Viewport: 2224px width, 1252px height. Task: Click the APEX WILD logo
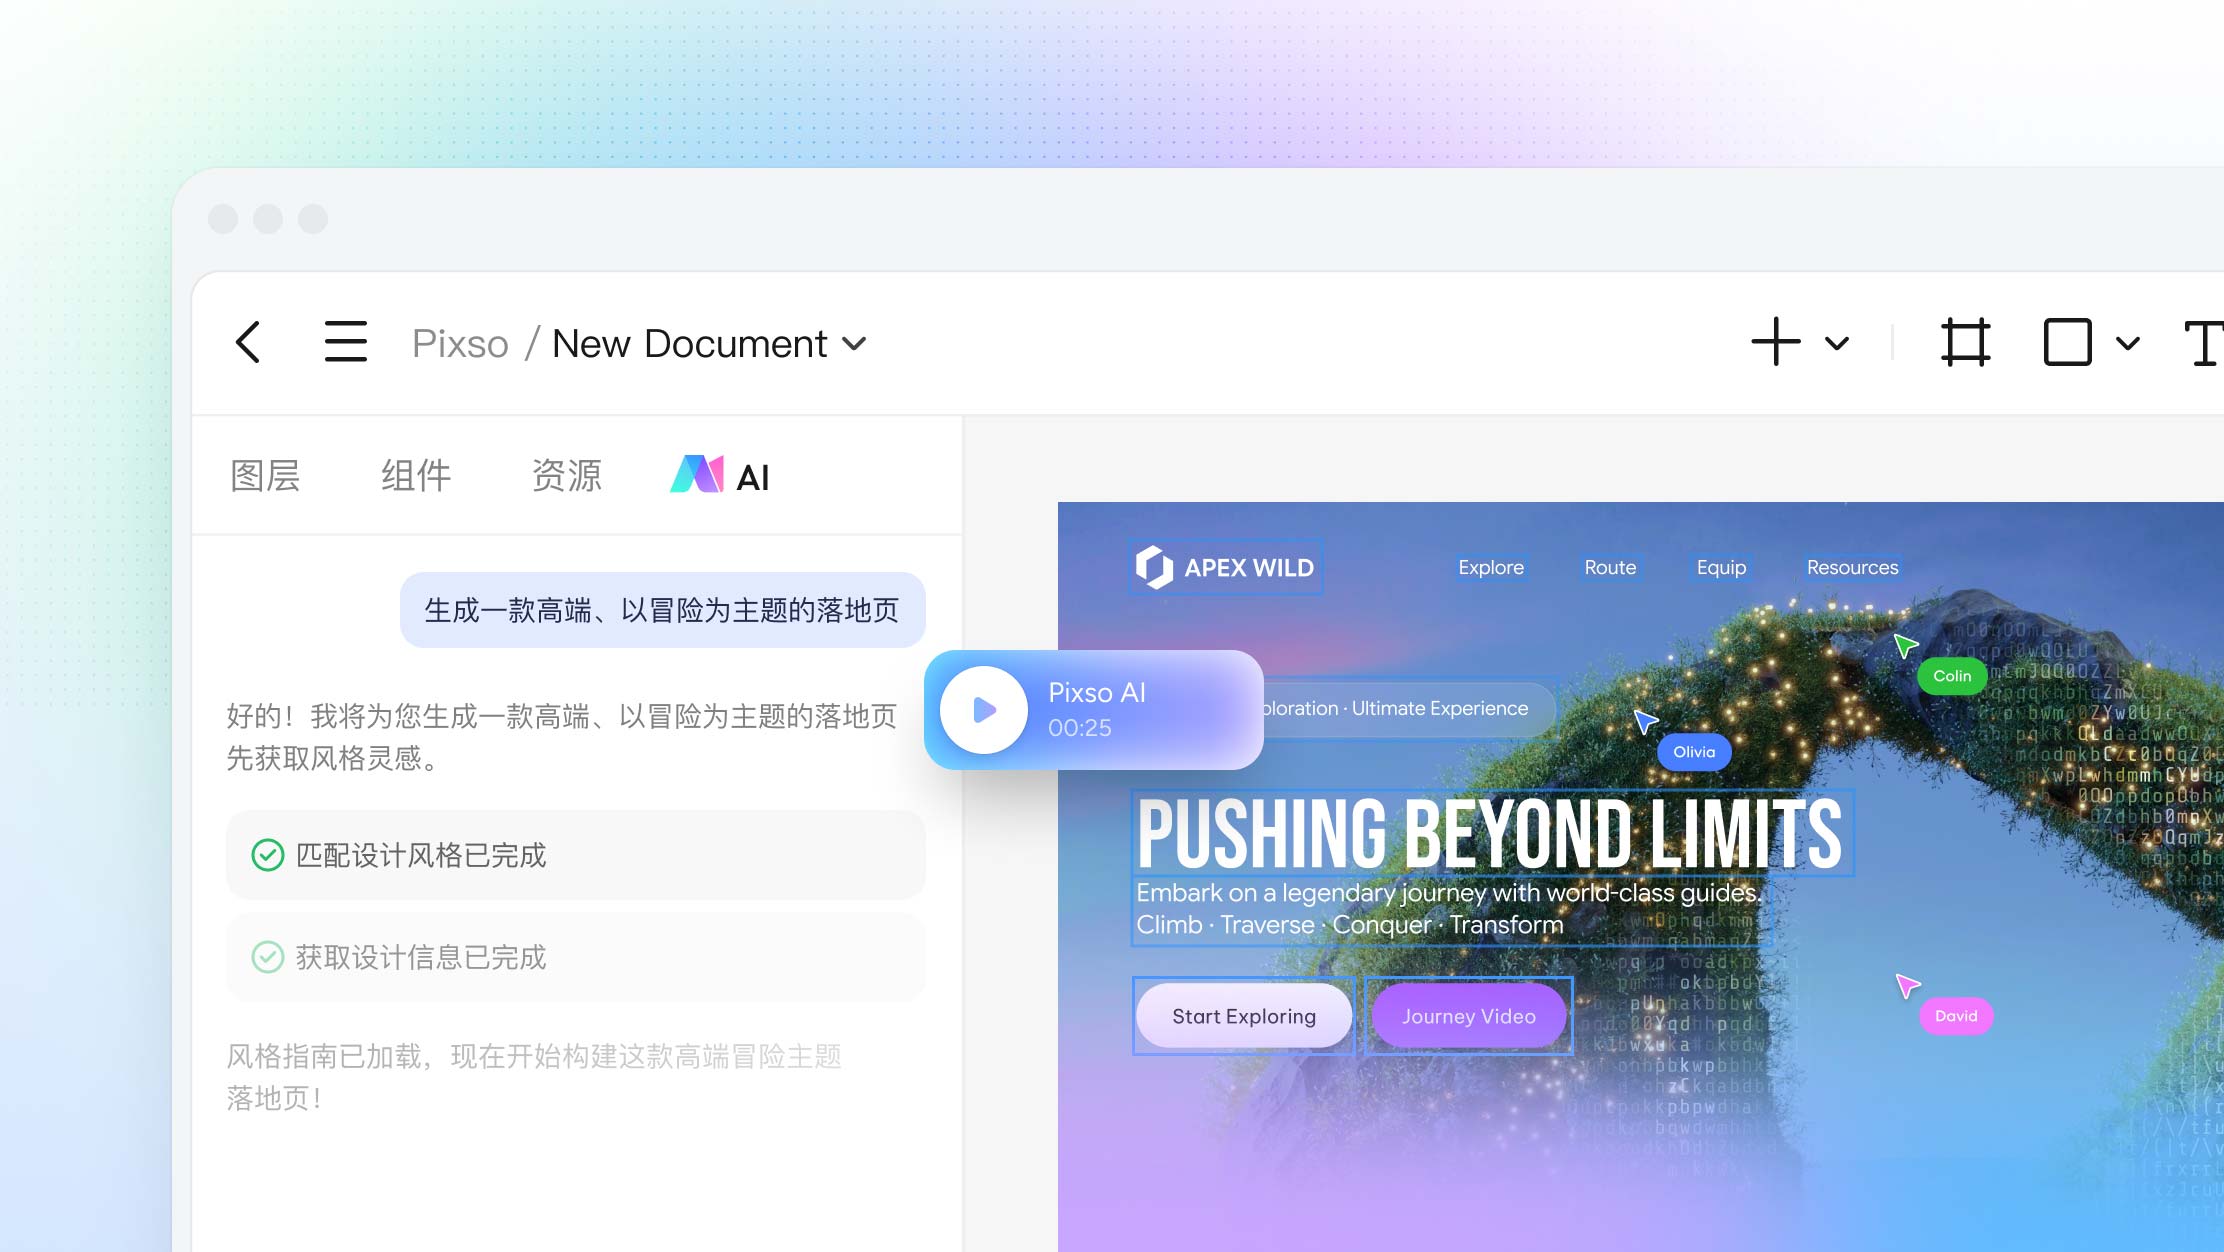click(x=1225, y=567)
